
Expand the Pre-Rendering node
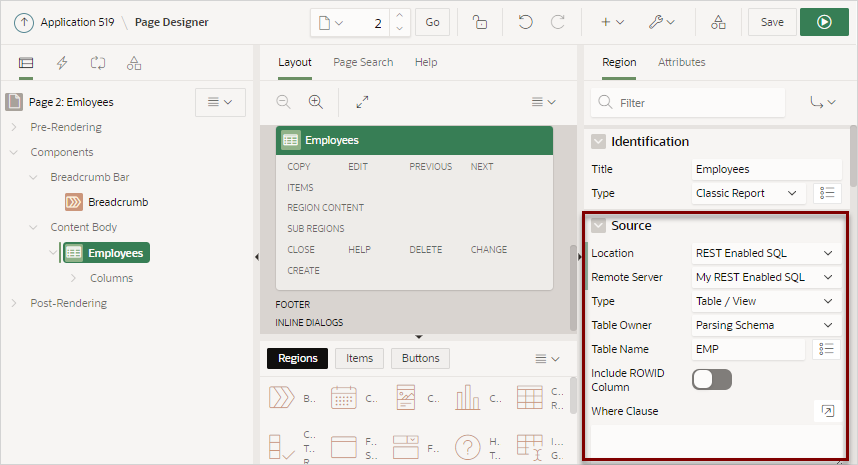(x=14, y=127)
